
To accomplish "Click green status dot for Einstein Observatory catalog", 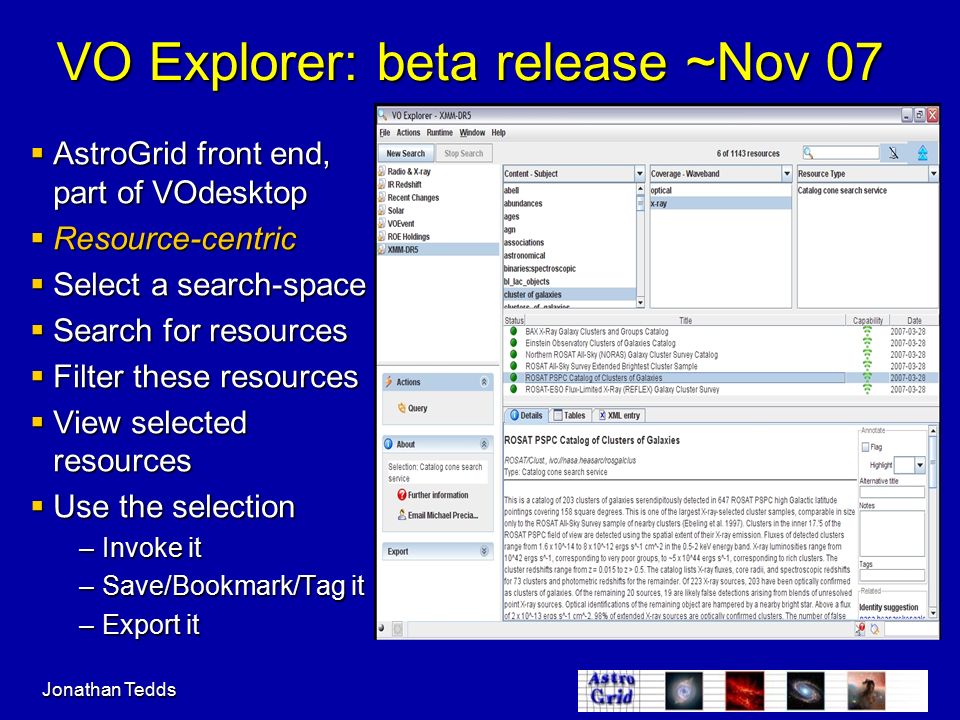I will coord(513,343).
